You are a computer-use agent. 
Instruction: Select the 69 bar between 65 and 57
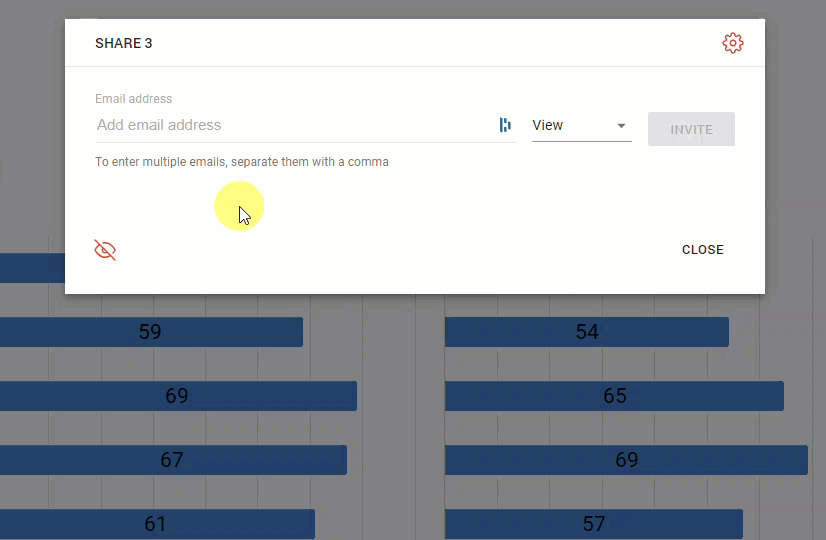pos(626,460)
